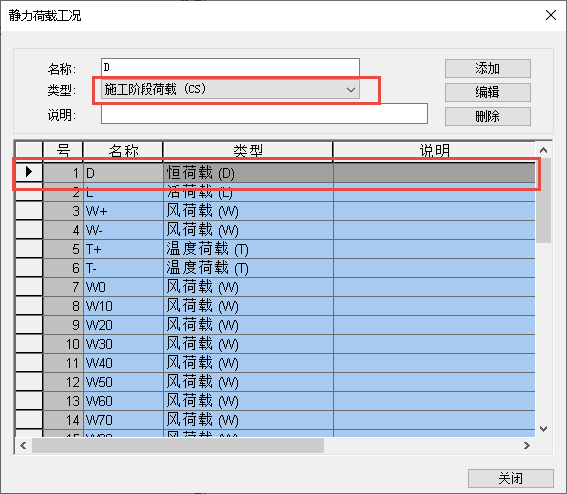
Task: Open the 类型 load type dropdown
Action: tap(230, 89)
